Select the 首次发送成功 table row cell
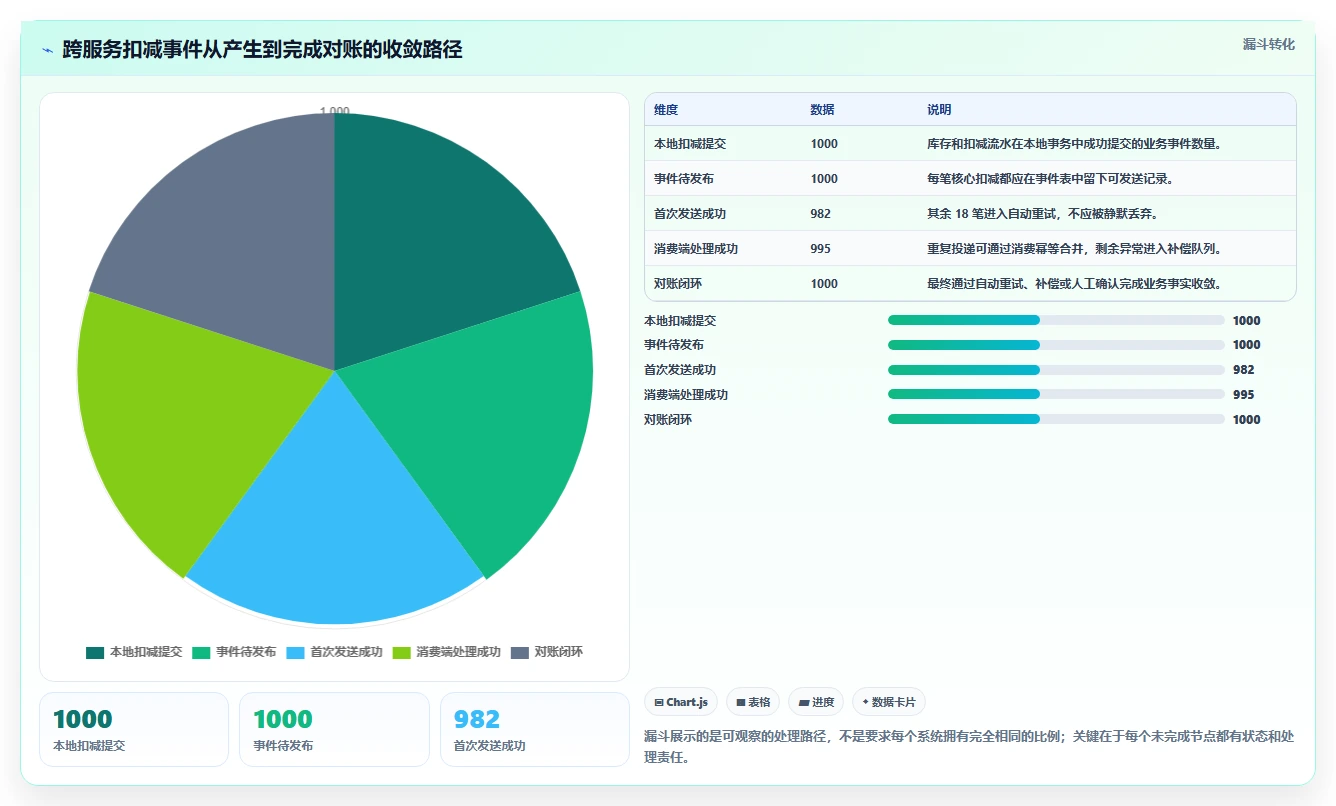The height and width of the screenshot is (806, 1336). [x=690, y=214]
